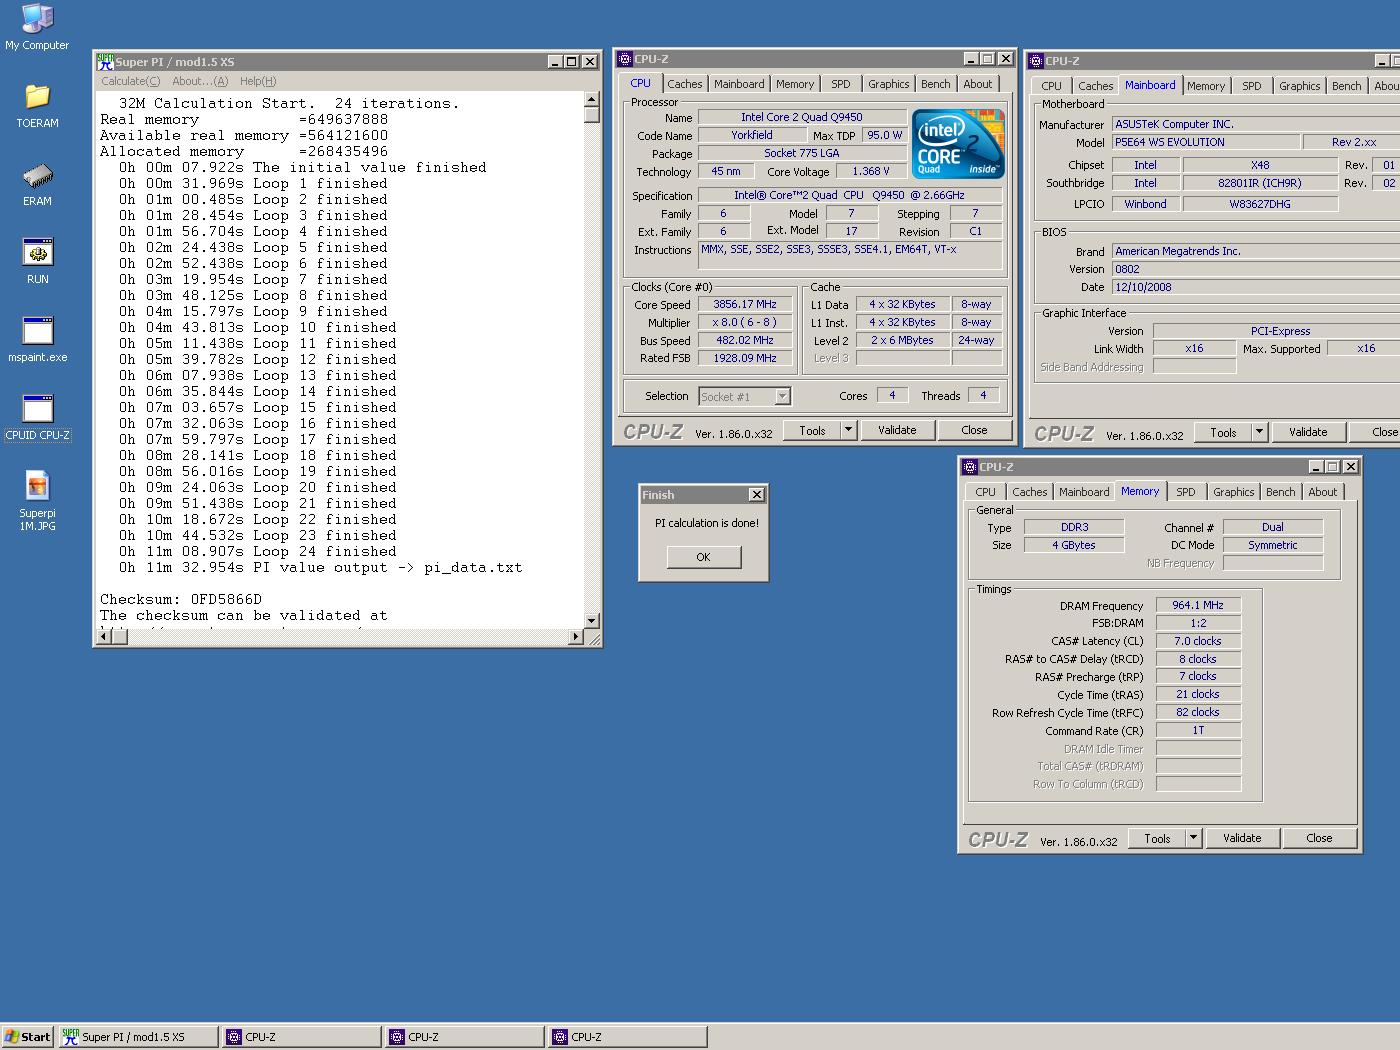Open About menu in Super PI

click(200, 81)
